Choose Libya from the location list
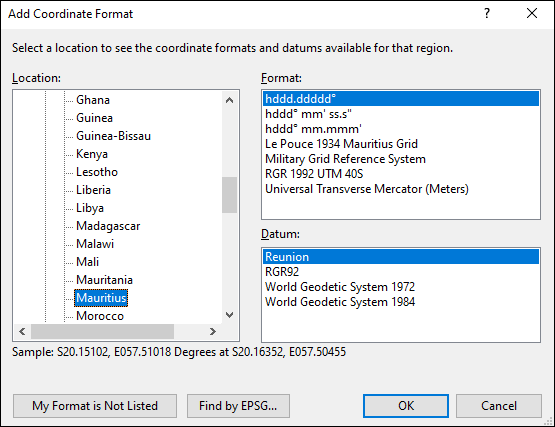 [90, 208]
